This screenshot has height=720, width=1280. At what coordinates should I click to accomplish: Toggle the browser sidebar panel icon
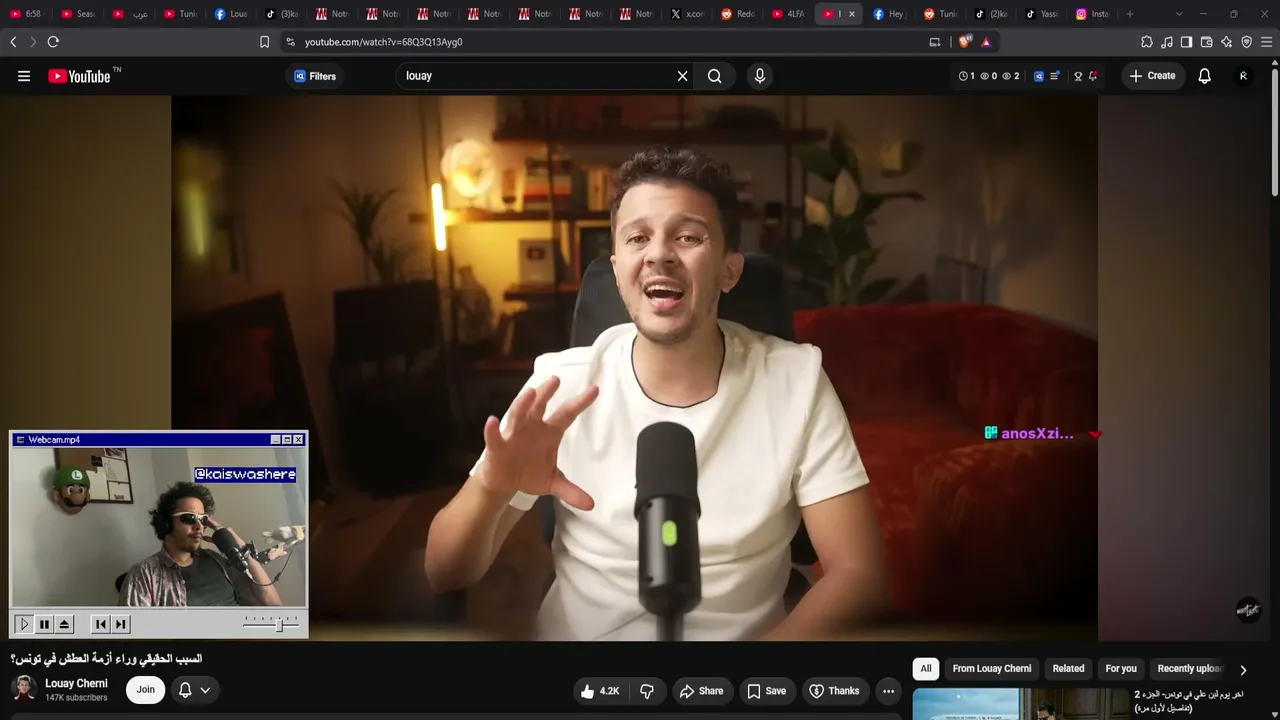coord(1186,42)
